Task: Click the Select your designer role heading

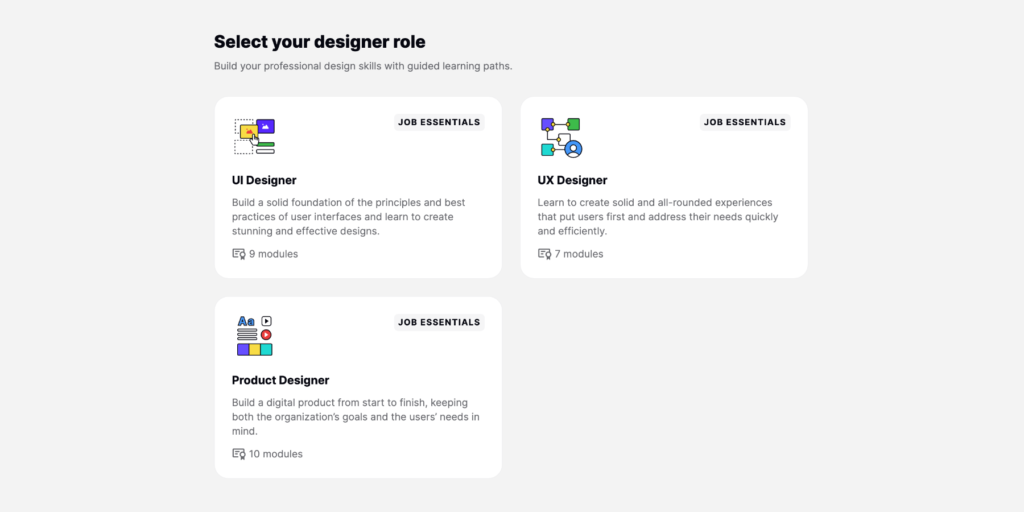Action: click(x=319, y=42)
